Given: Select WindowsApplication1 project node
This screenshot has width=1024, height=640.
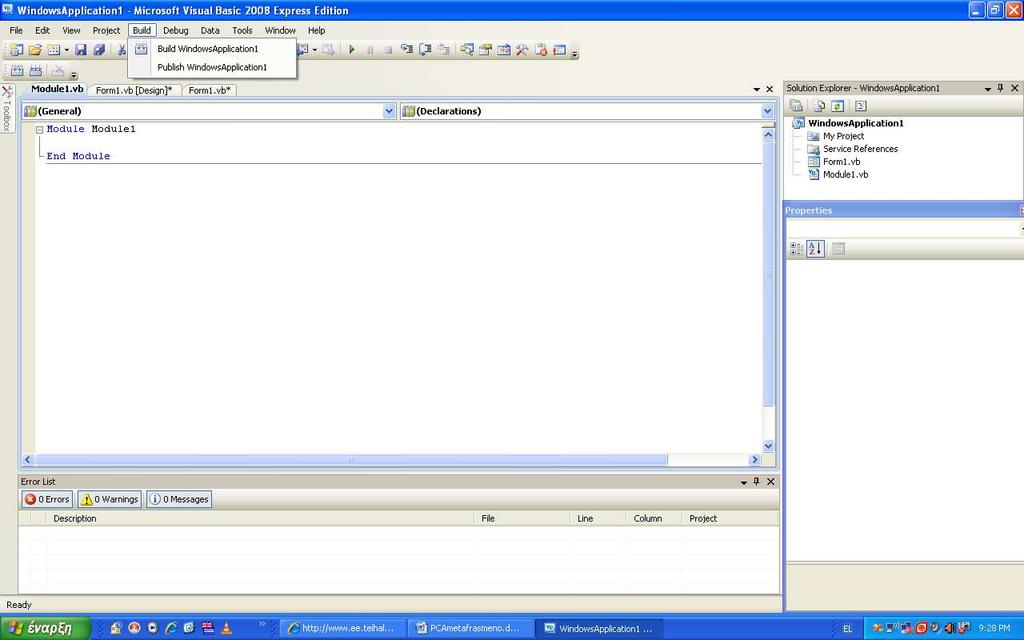Looking at the screenshot, I should pyautogui.click(x=856, y=123).
